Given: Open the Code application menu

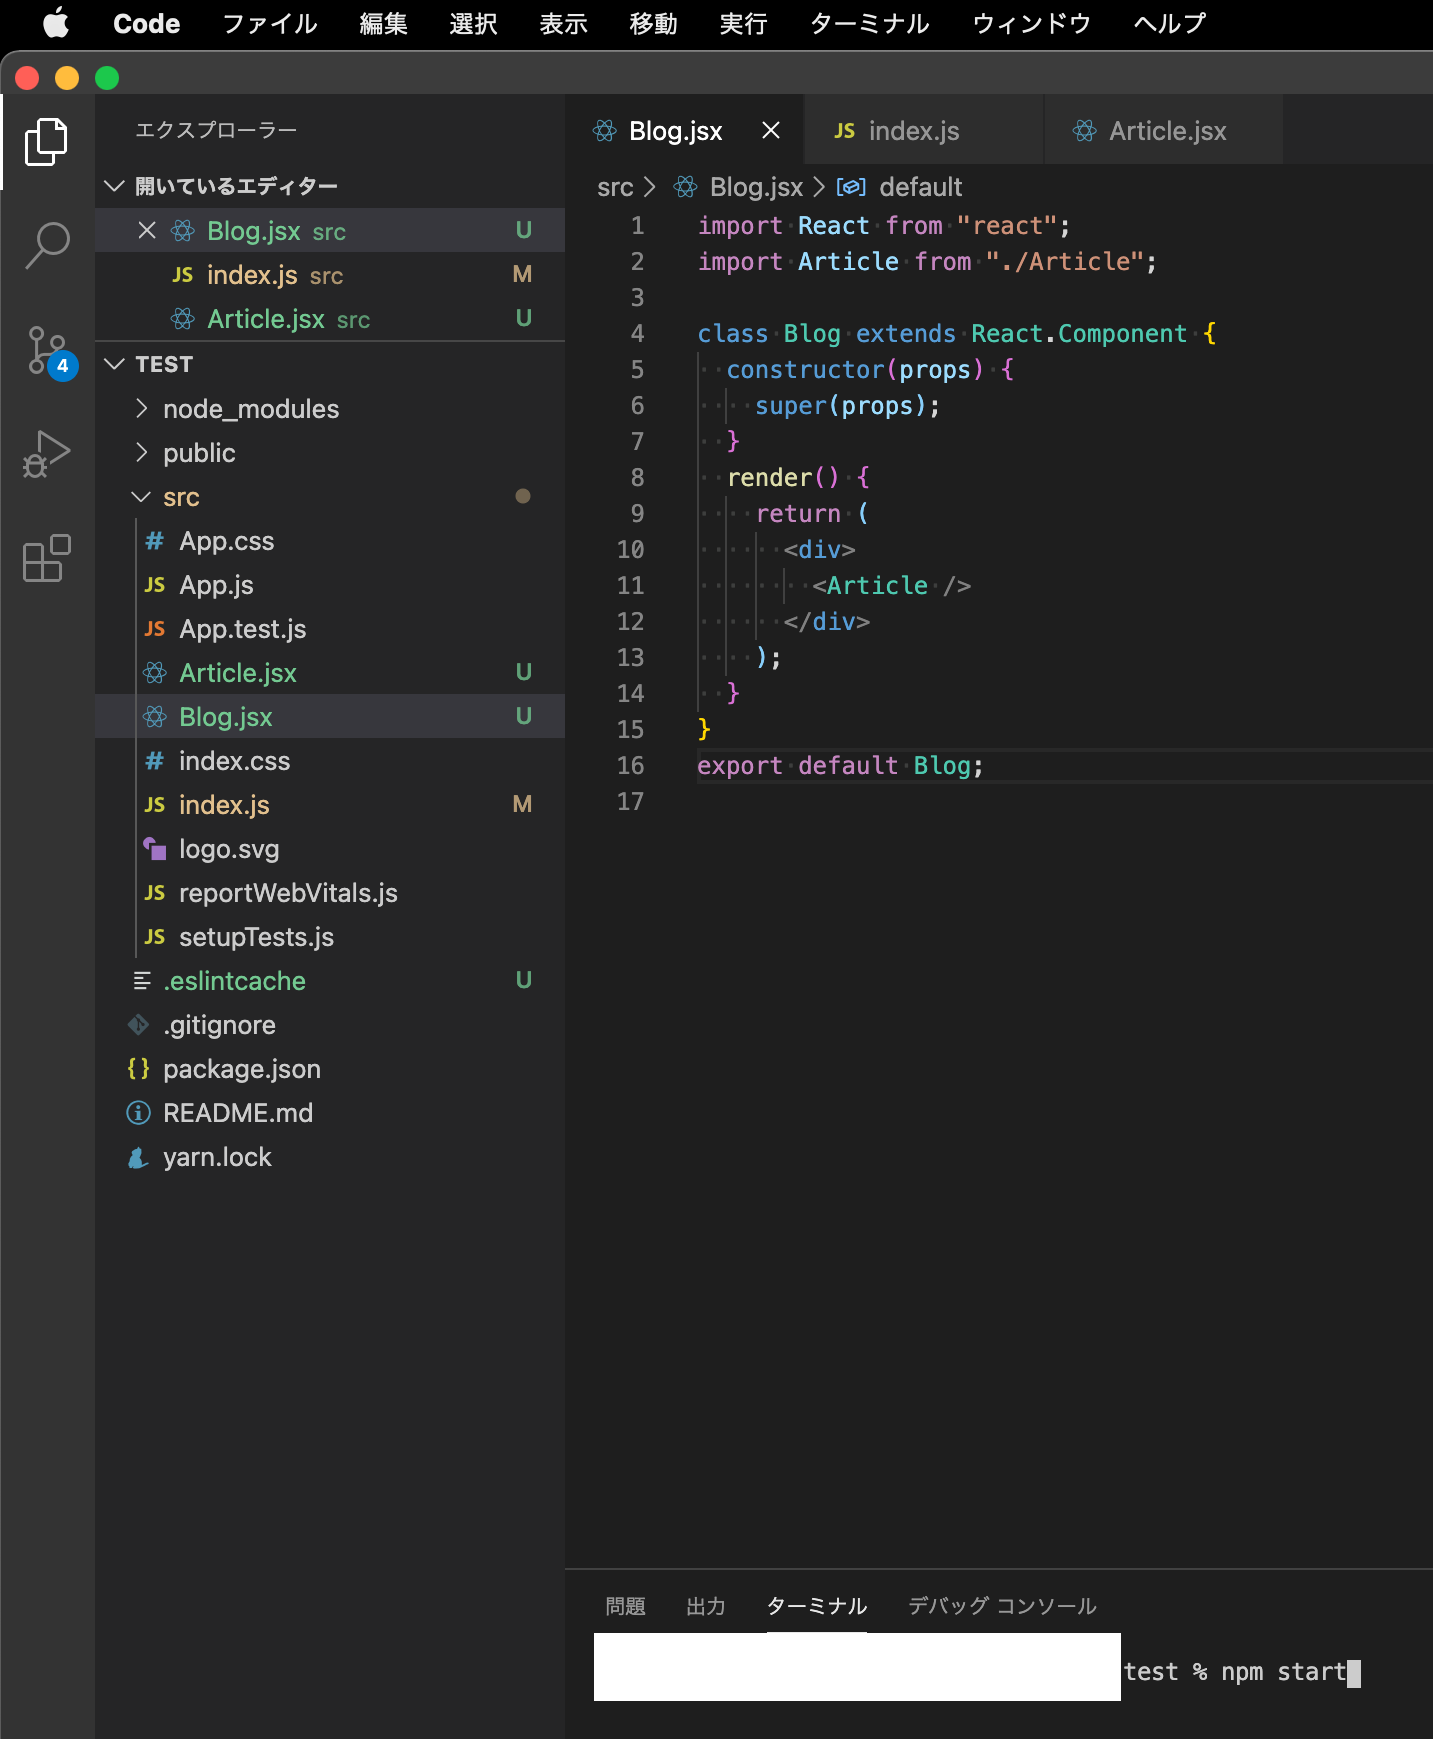Looking at the screenshot, I should point(147,23).
